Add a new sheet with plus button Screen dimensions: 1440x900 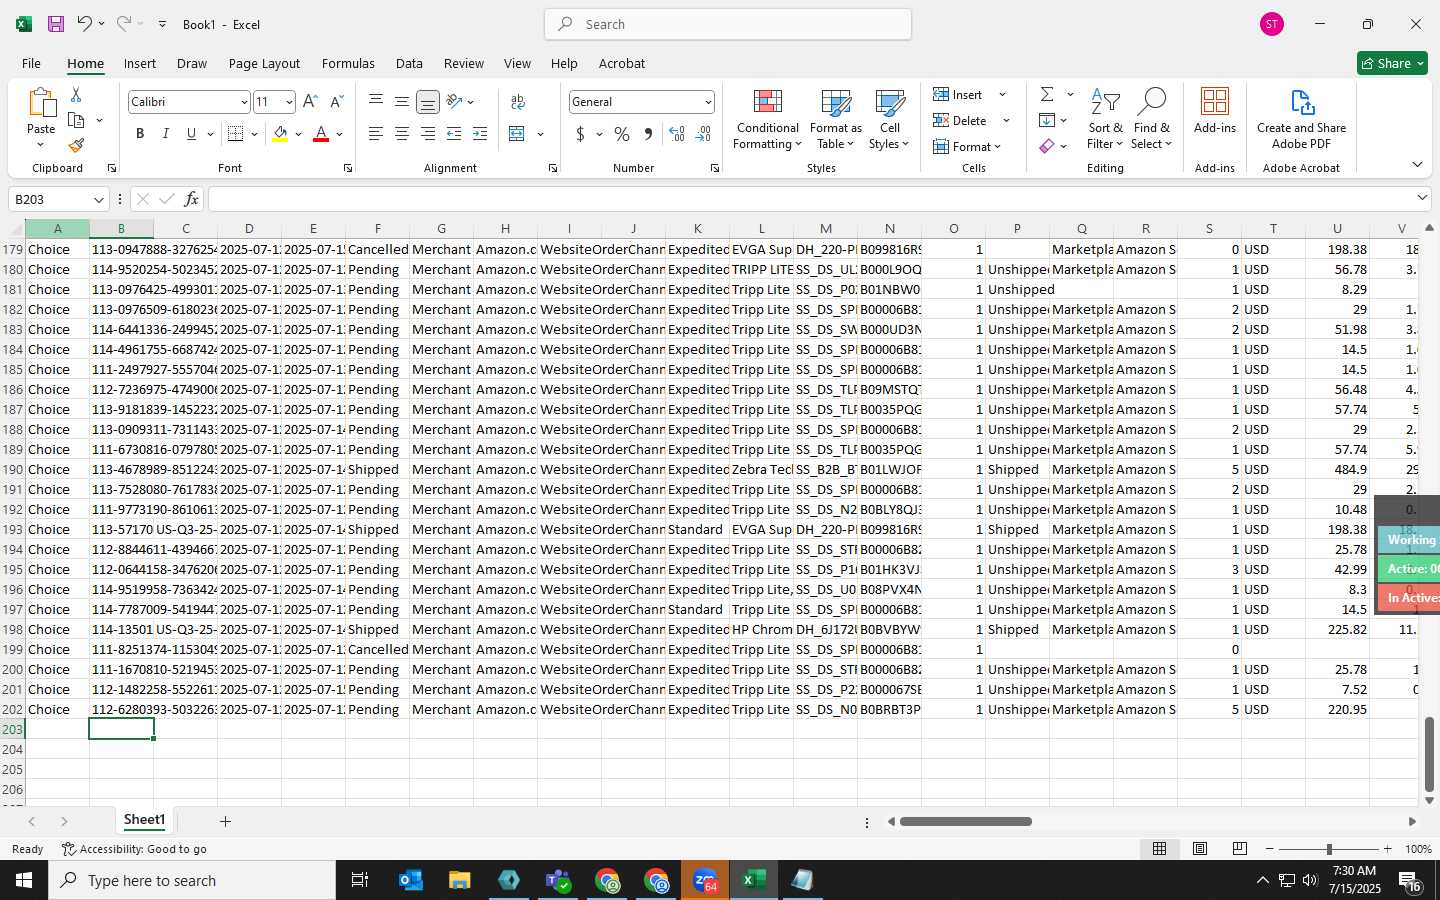pos(225,821)
